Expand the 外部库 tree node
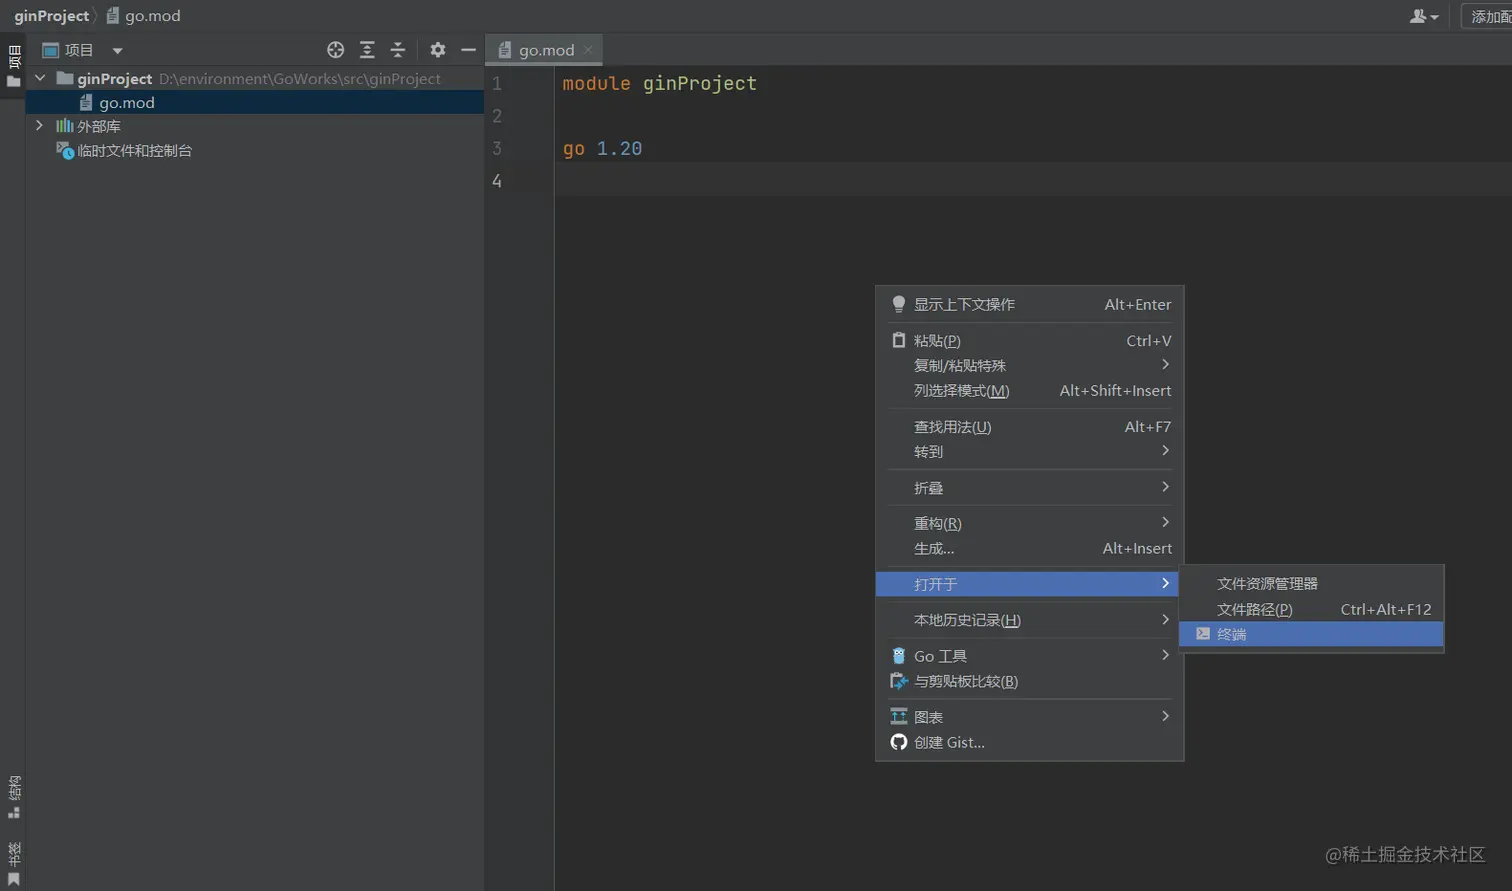This screenshot has height=891, width=1512. point(39,126)
